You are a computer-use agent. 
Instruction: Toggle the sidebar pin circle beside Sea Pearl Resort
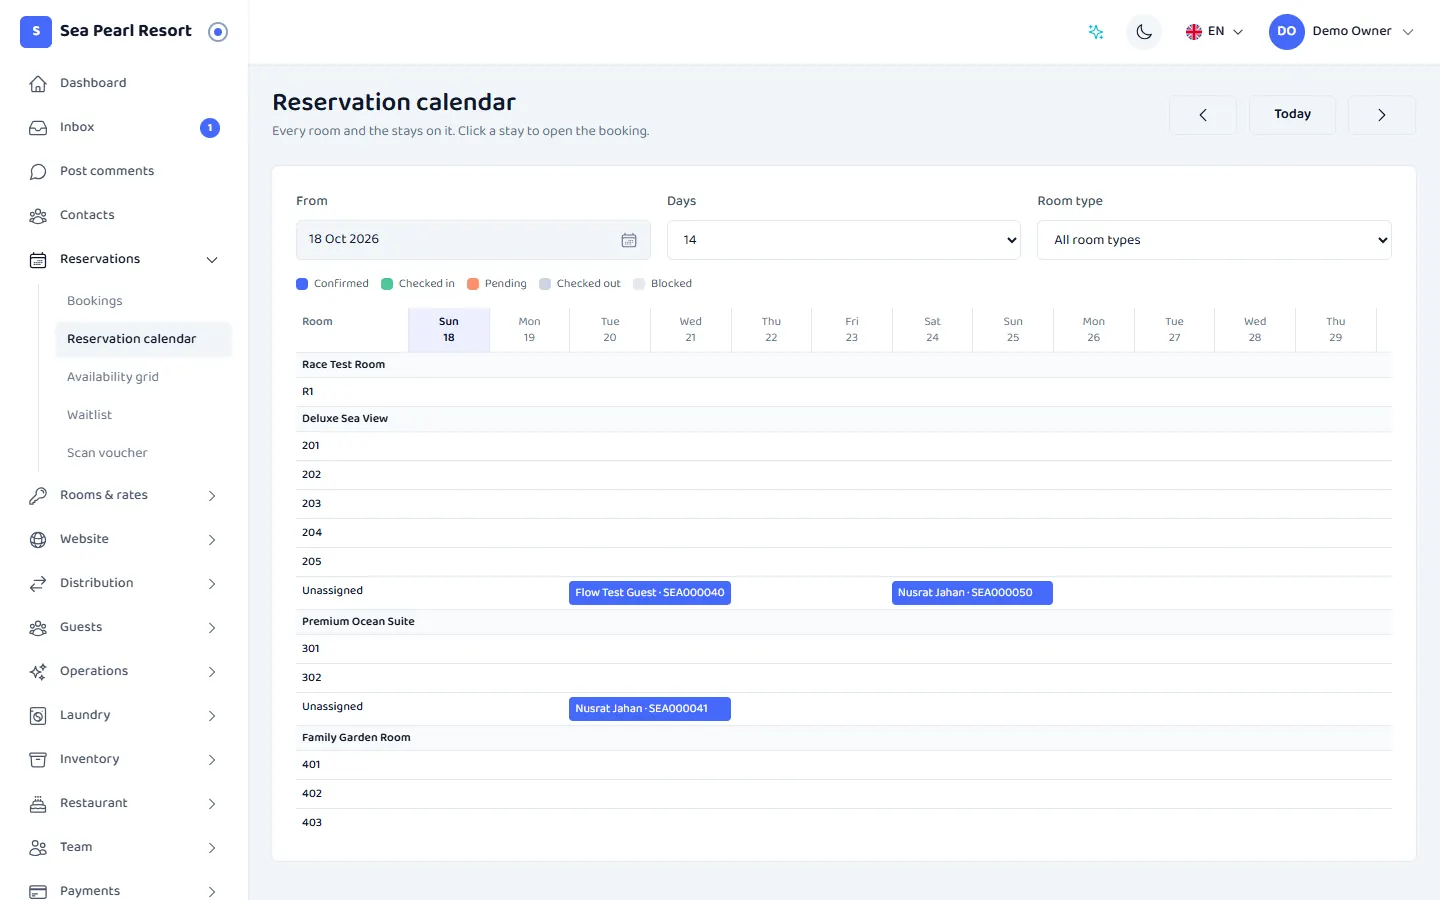pyautogui.click(x=218, y=32)
